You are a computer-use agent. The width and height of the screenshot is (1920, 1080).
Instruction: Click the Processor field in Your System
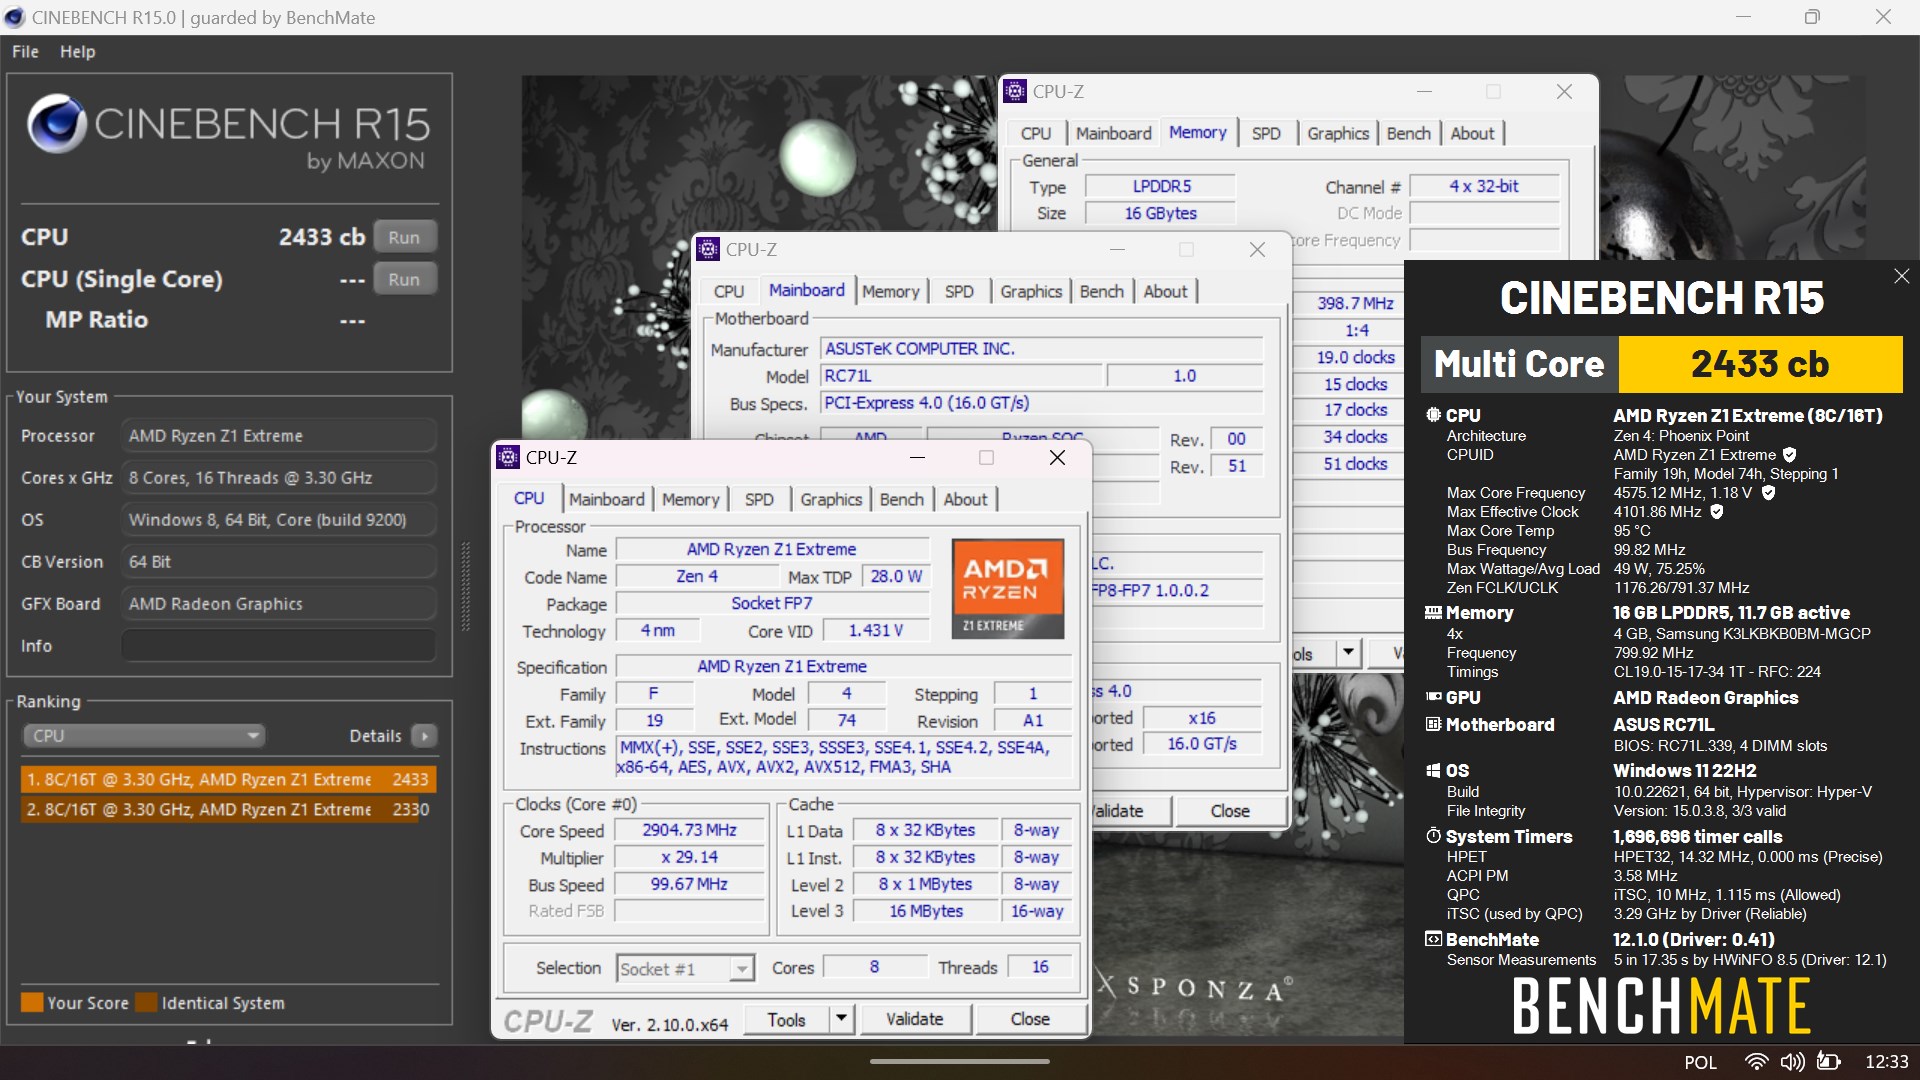coord(279,436)
